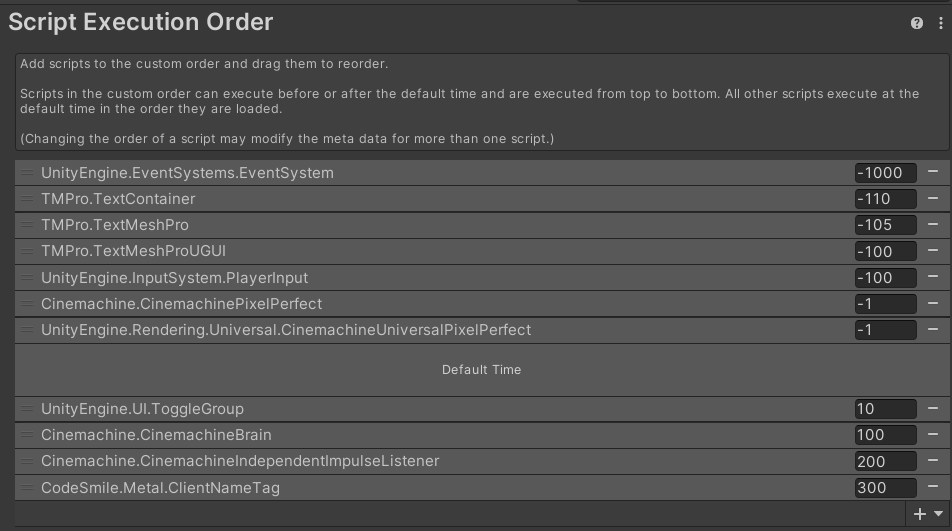Click the drag handle for PlayerInput row
Image resolution: width=952 pixels, height=531 pixels.
pos(27,278)
